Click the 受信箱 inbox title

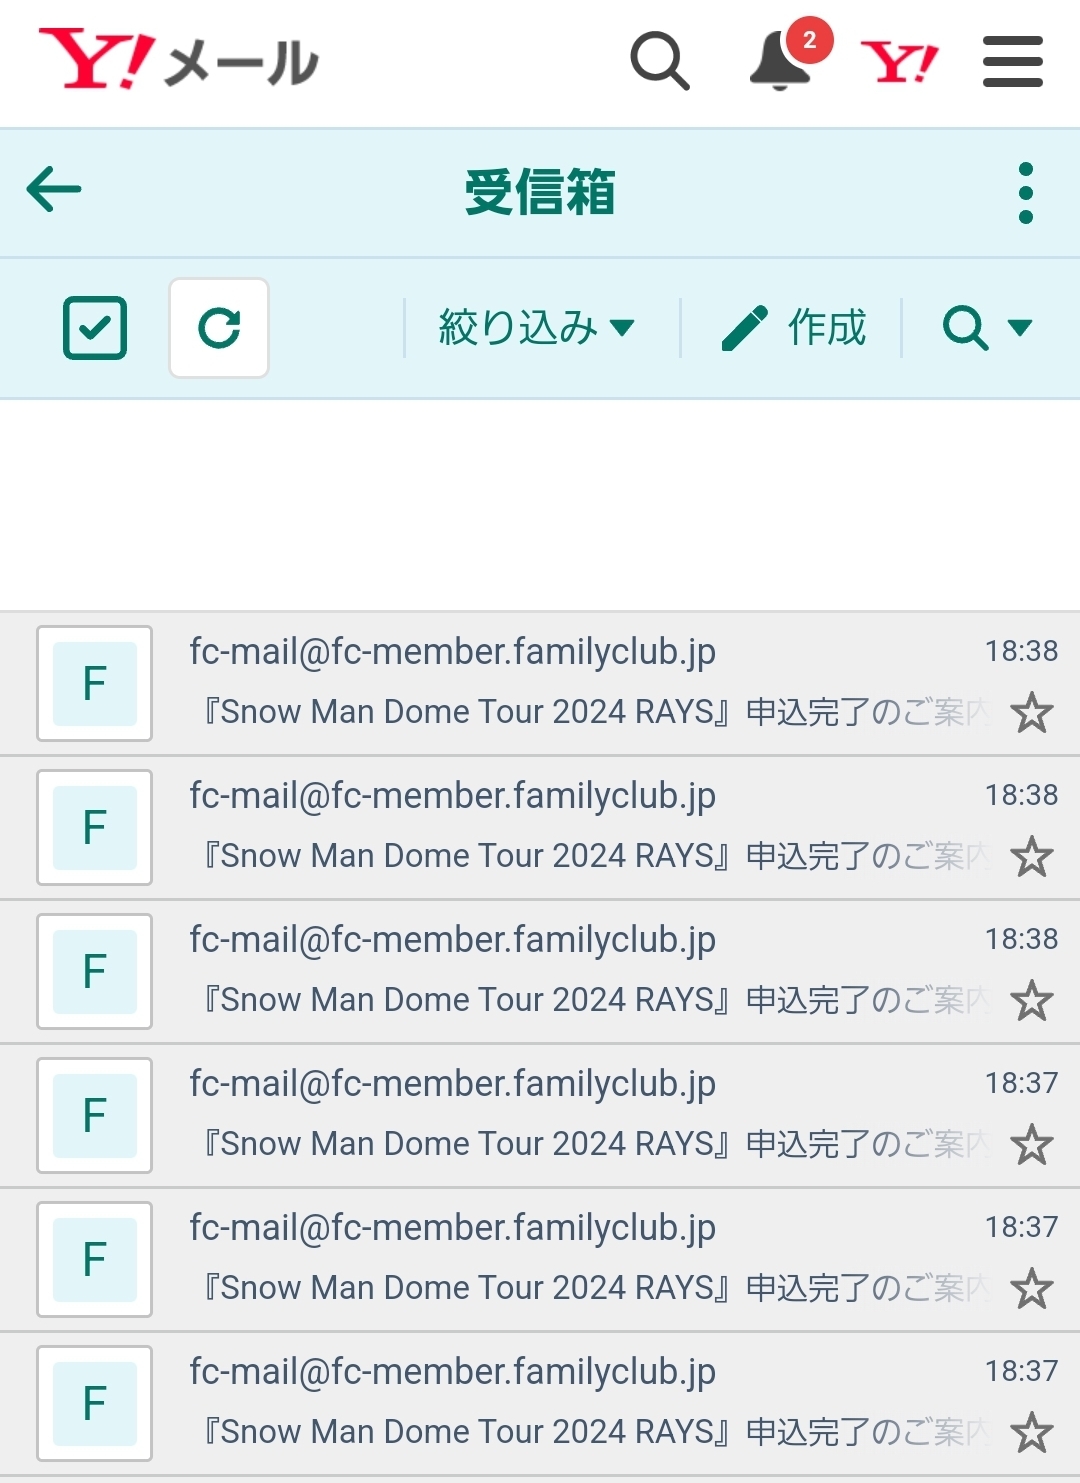(x=540, y=192)
